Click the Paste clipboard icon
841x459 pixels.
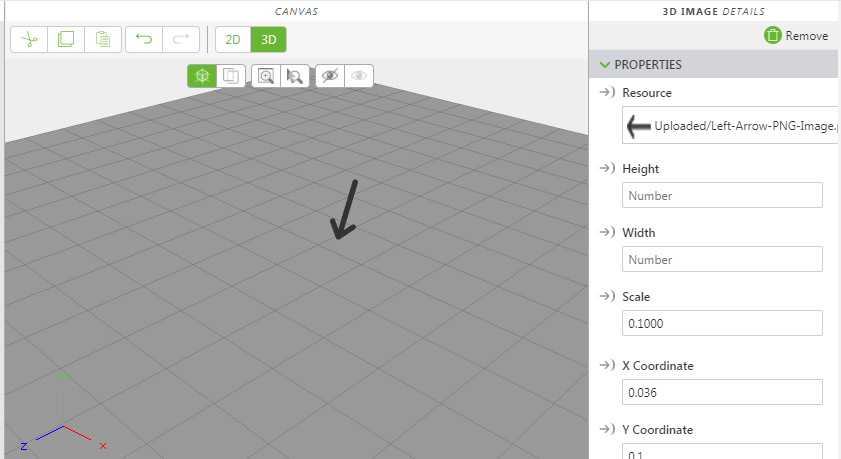(103, 40)
